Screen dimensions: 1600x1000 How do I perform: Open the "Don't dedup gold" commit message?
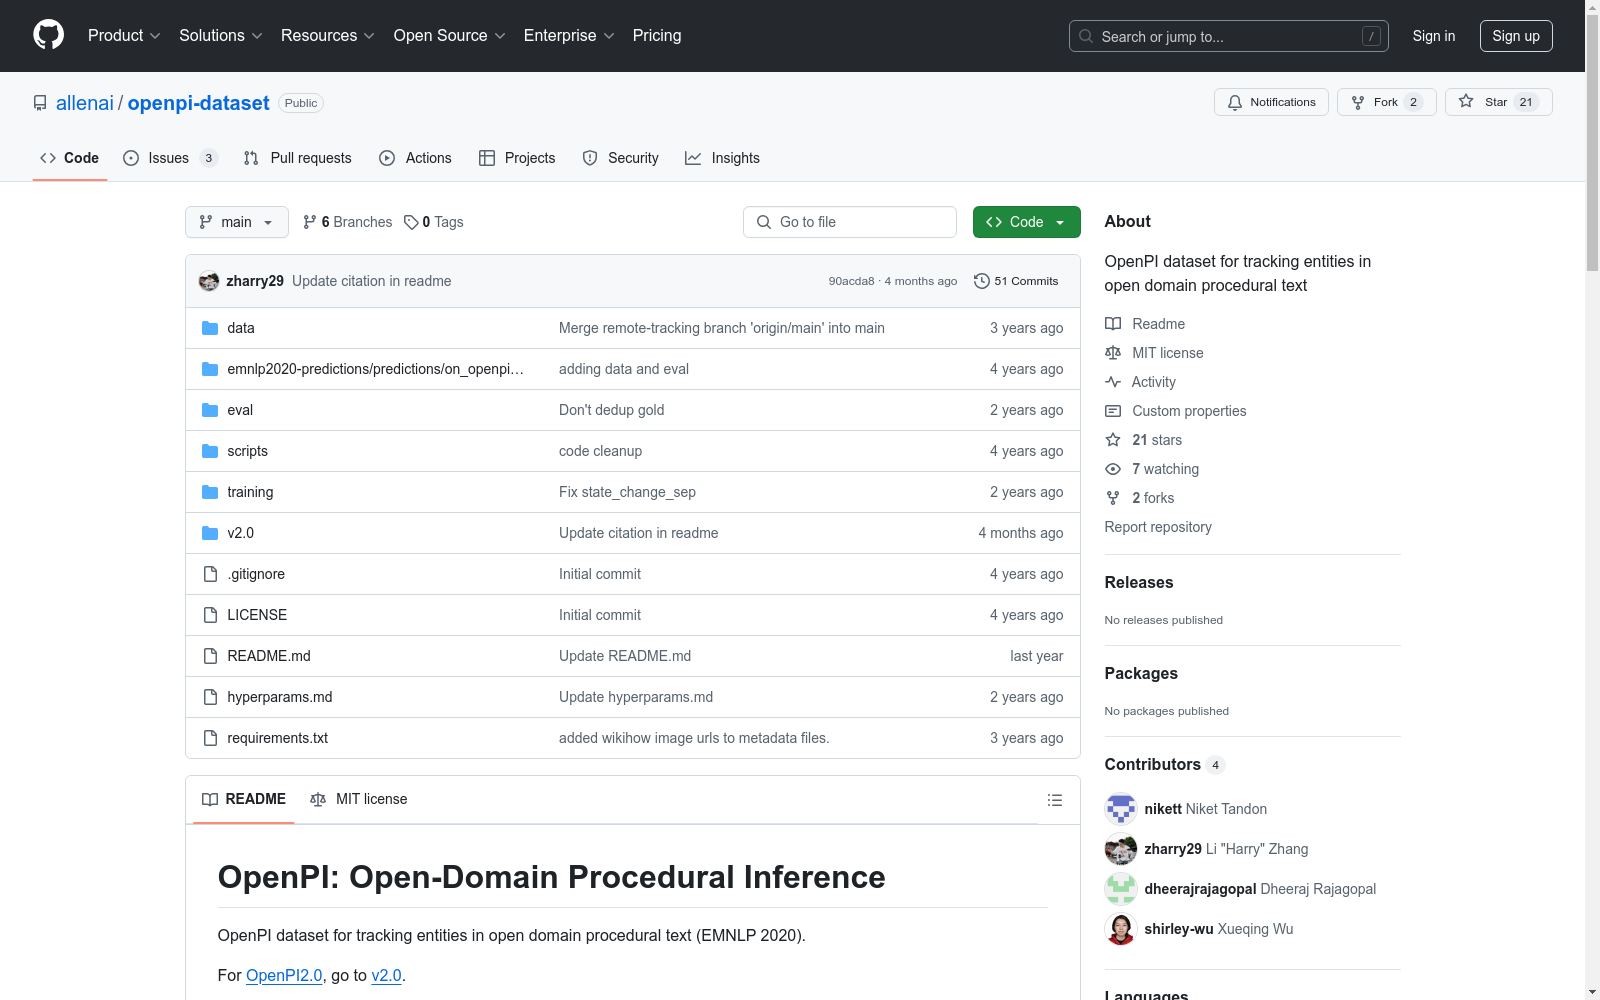tap(611, 410)
